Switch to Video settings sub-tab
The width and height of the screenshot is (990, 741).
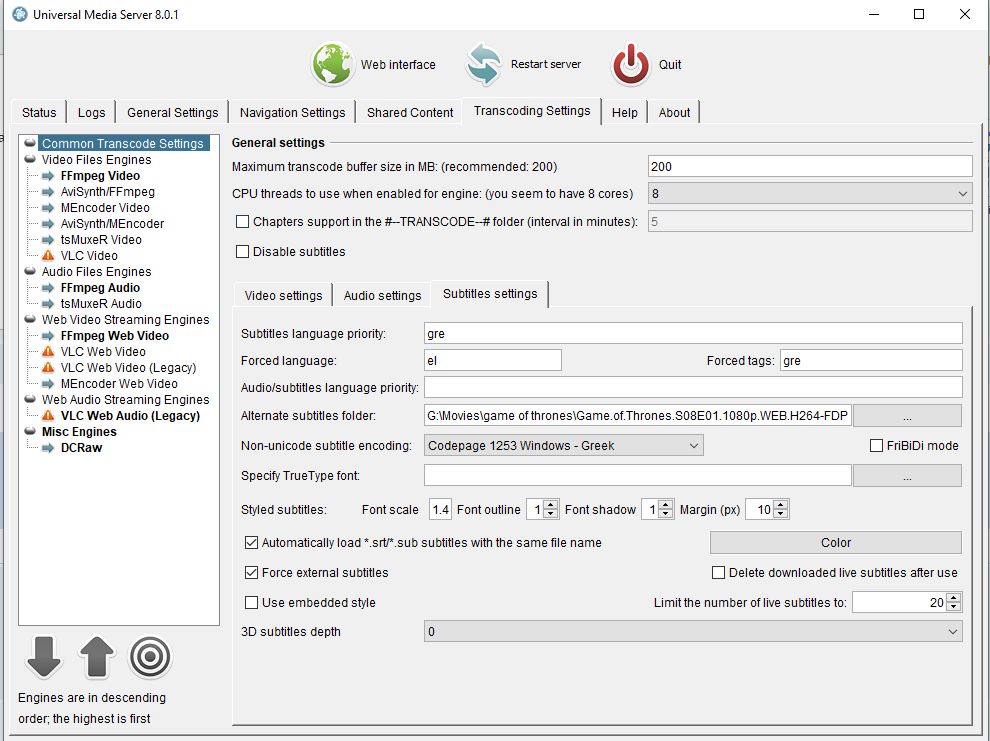click(x=283, y=295)
